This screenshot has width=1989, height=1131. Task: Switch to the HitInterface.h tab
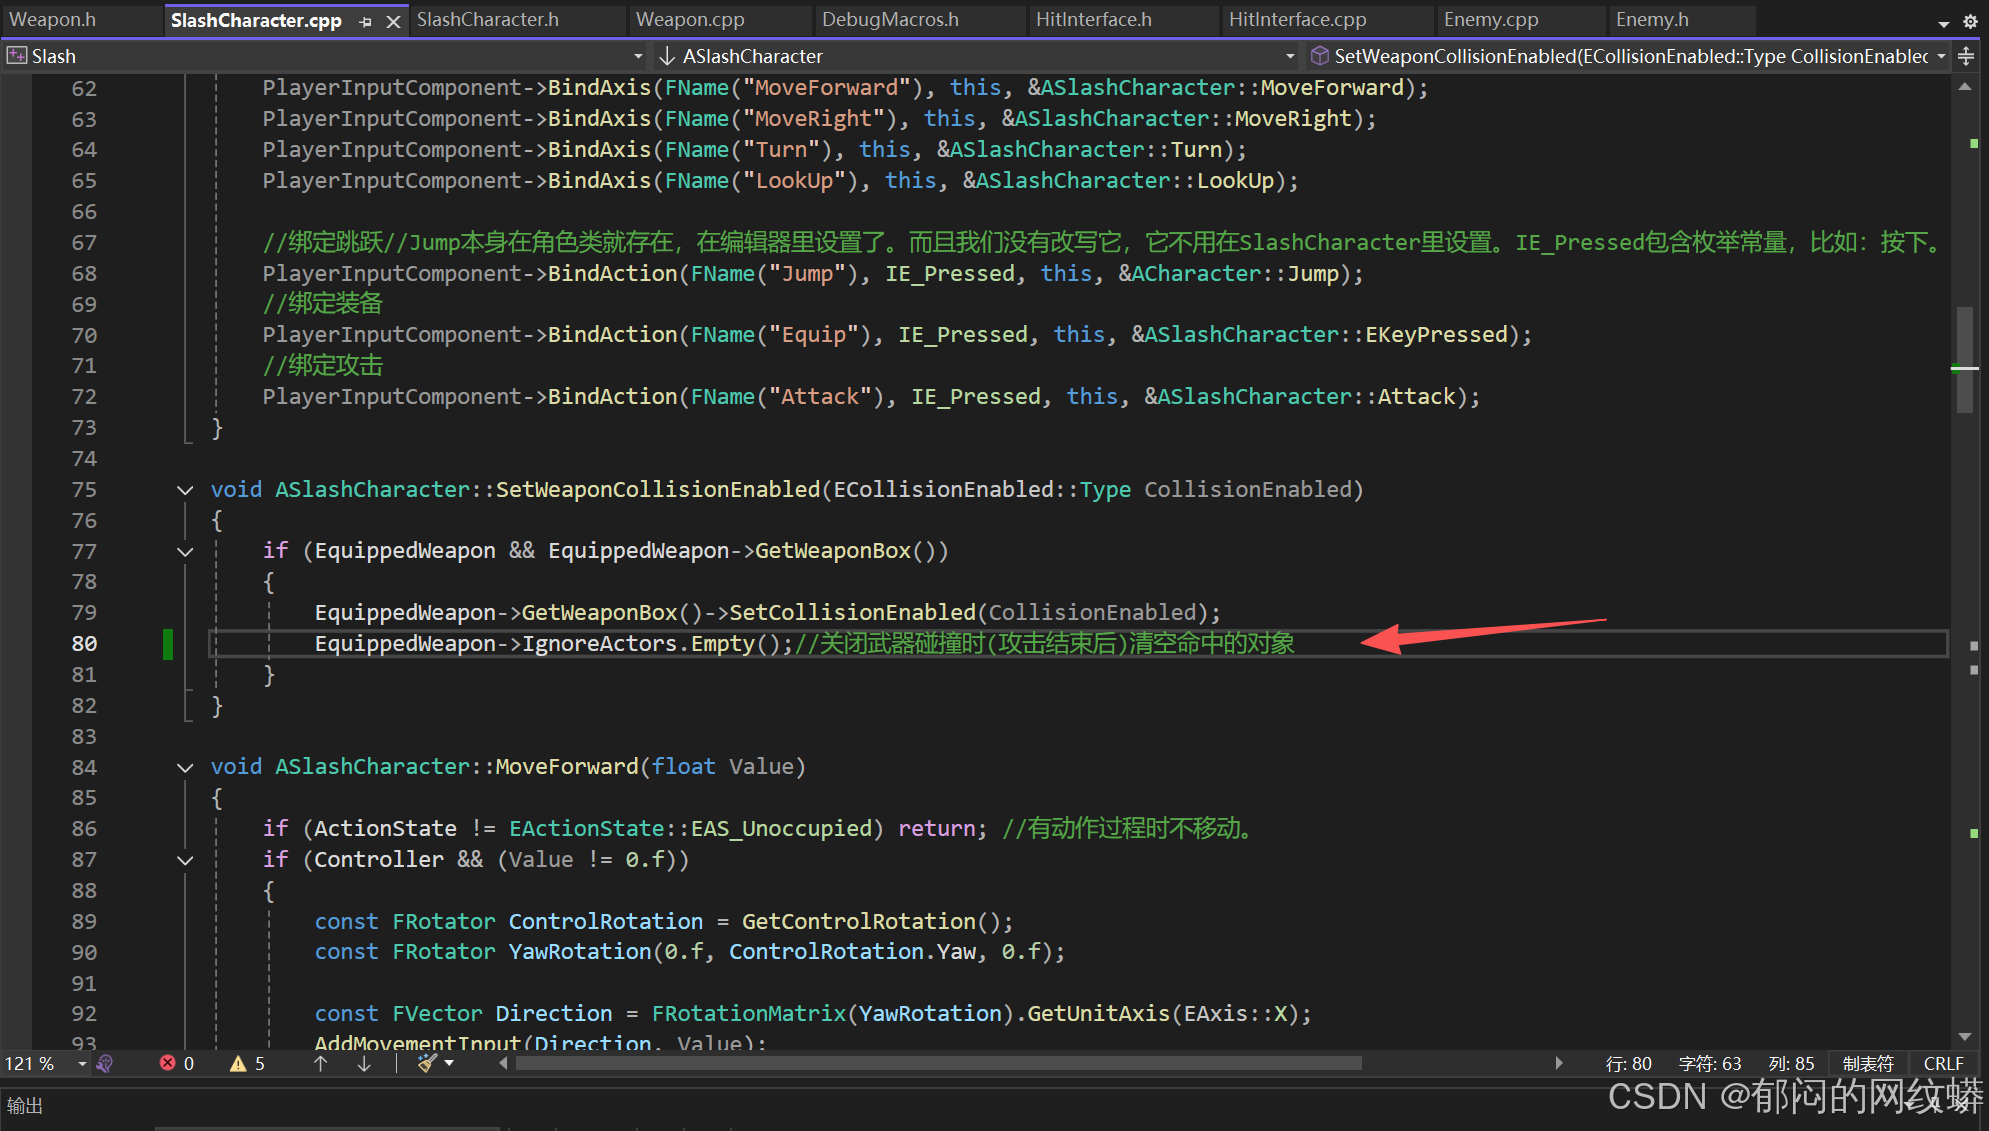pyautogui.click(x=1093, y=20)
